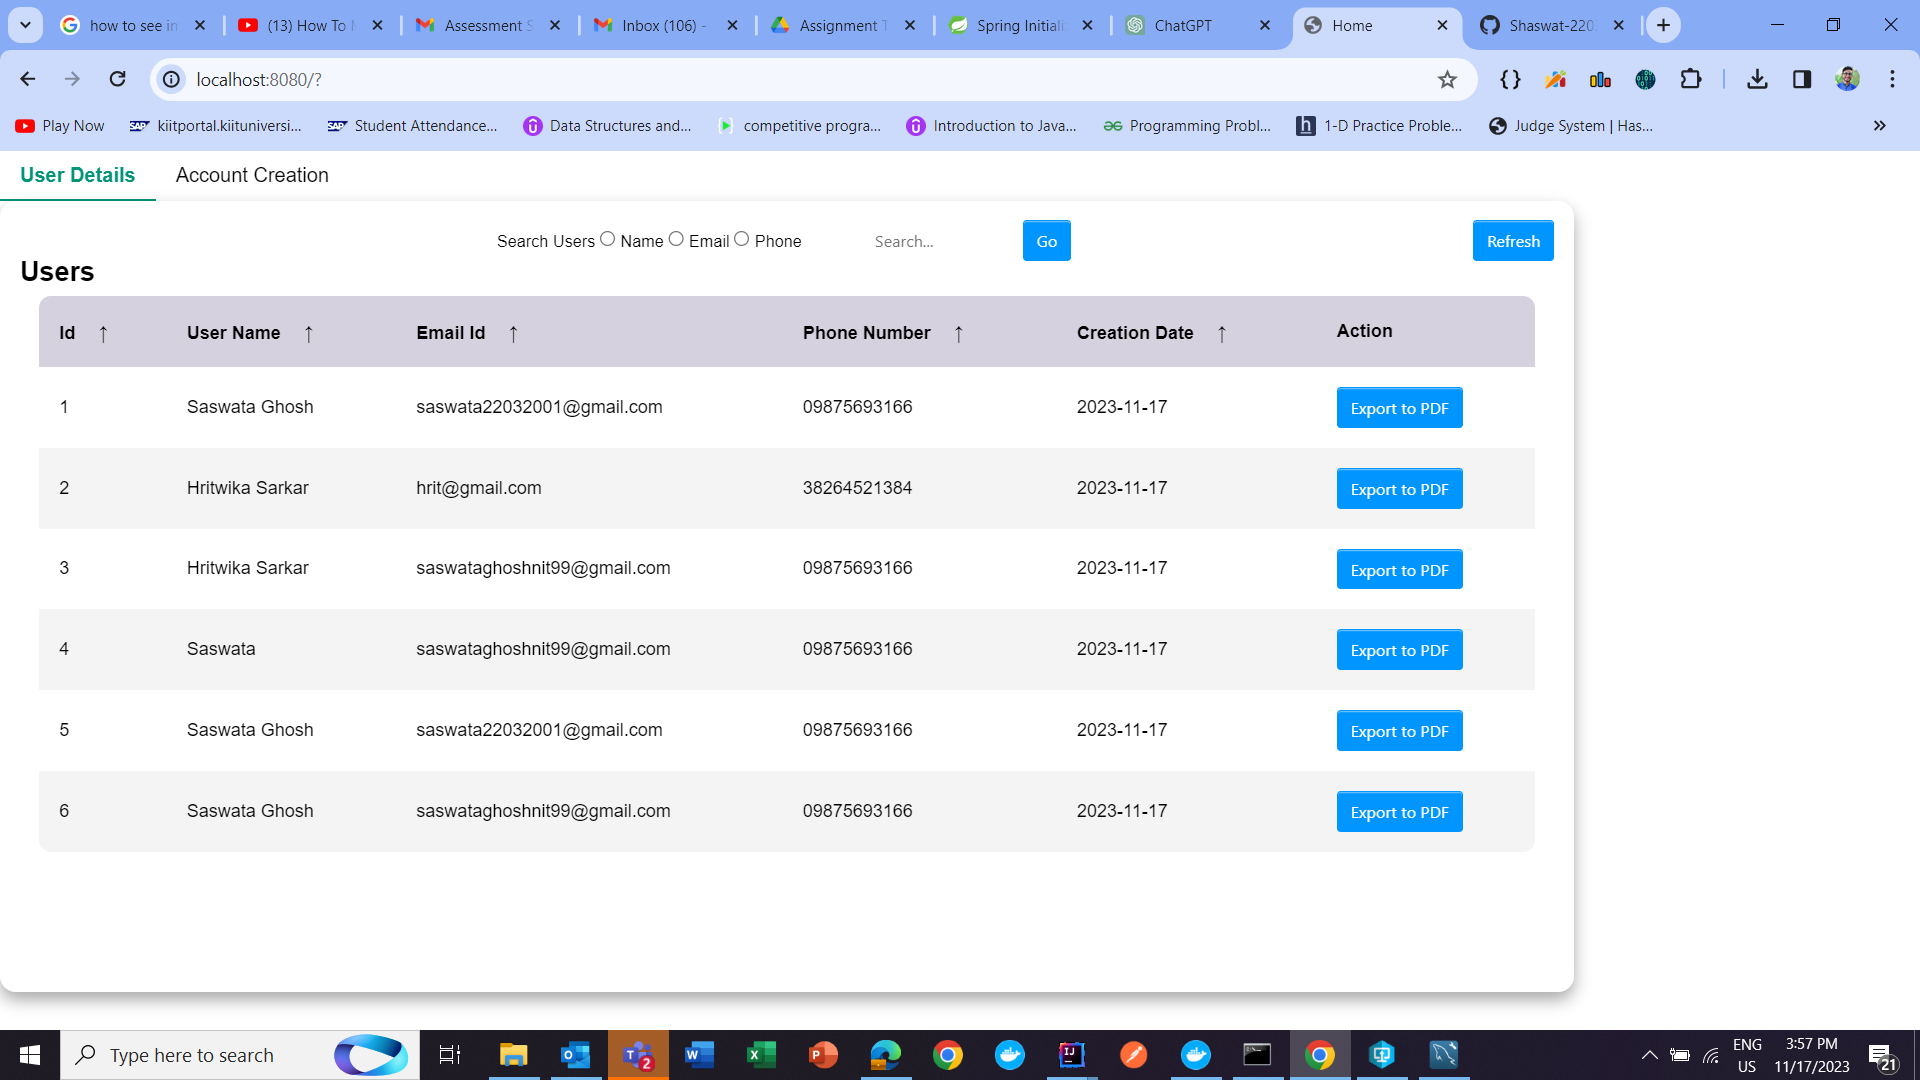Click the Refresh button
The height and width of the screenshot is (1080, 1920).
coord(1513,240)
